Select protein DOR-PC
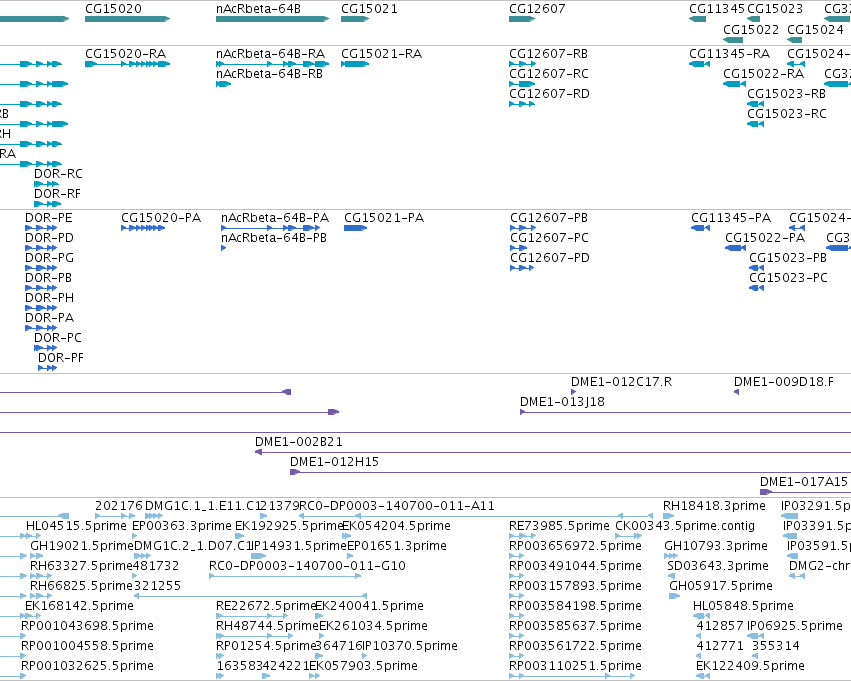The height and width of the screenshot is (681, 851). (x=58, y=338)
